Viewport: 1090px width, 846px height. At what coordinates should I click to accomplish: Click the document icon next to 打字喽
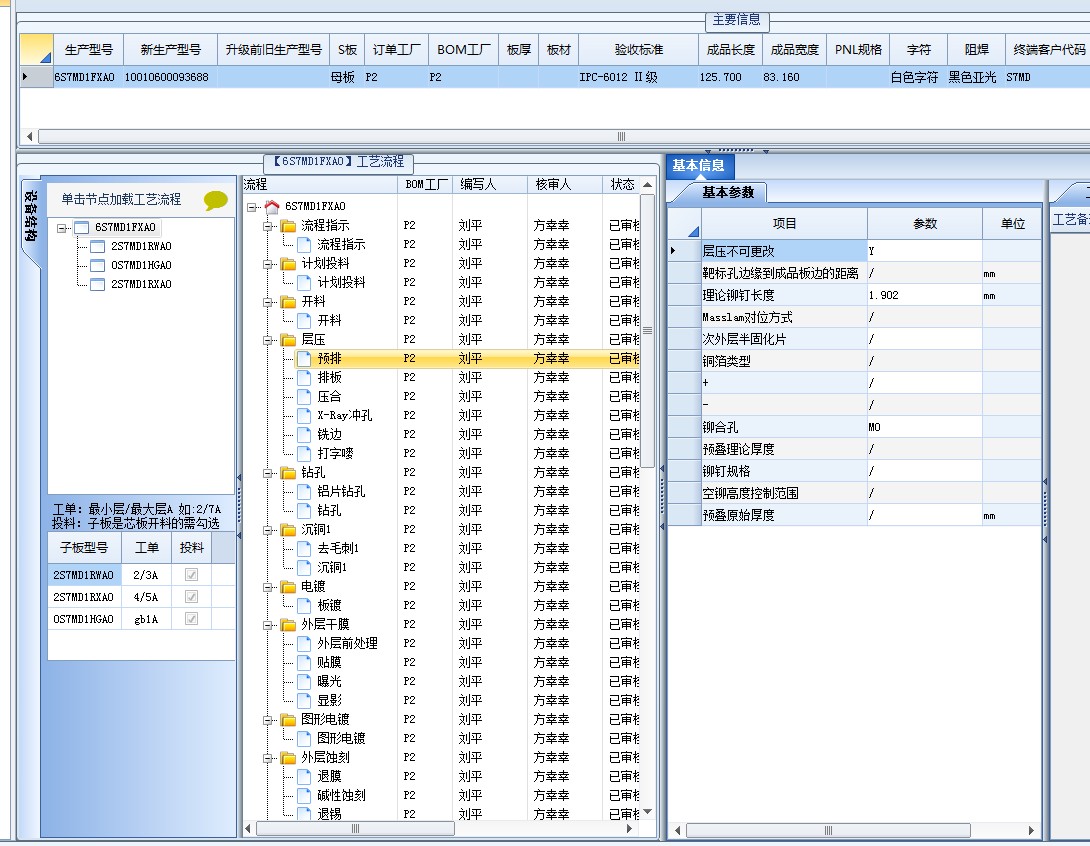pos(304,454)
